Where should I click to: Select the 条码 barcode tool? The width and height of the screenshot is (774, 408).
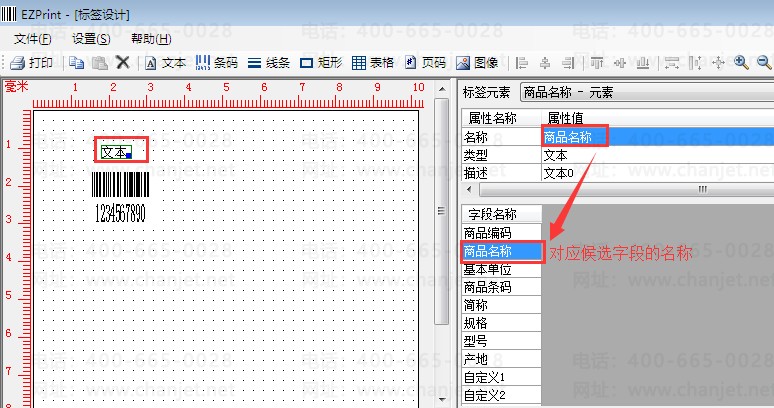pos(217,62)
